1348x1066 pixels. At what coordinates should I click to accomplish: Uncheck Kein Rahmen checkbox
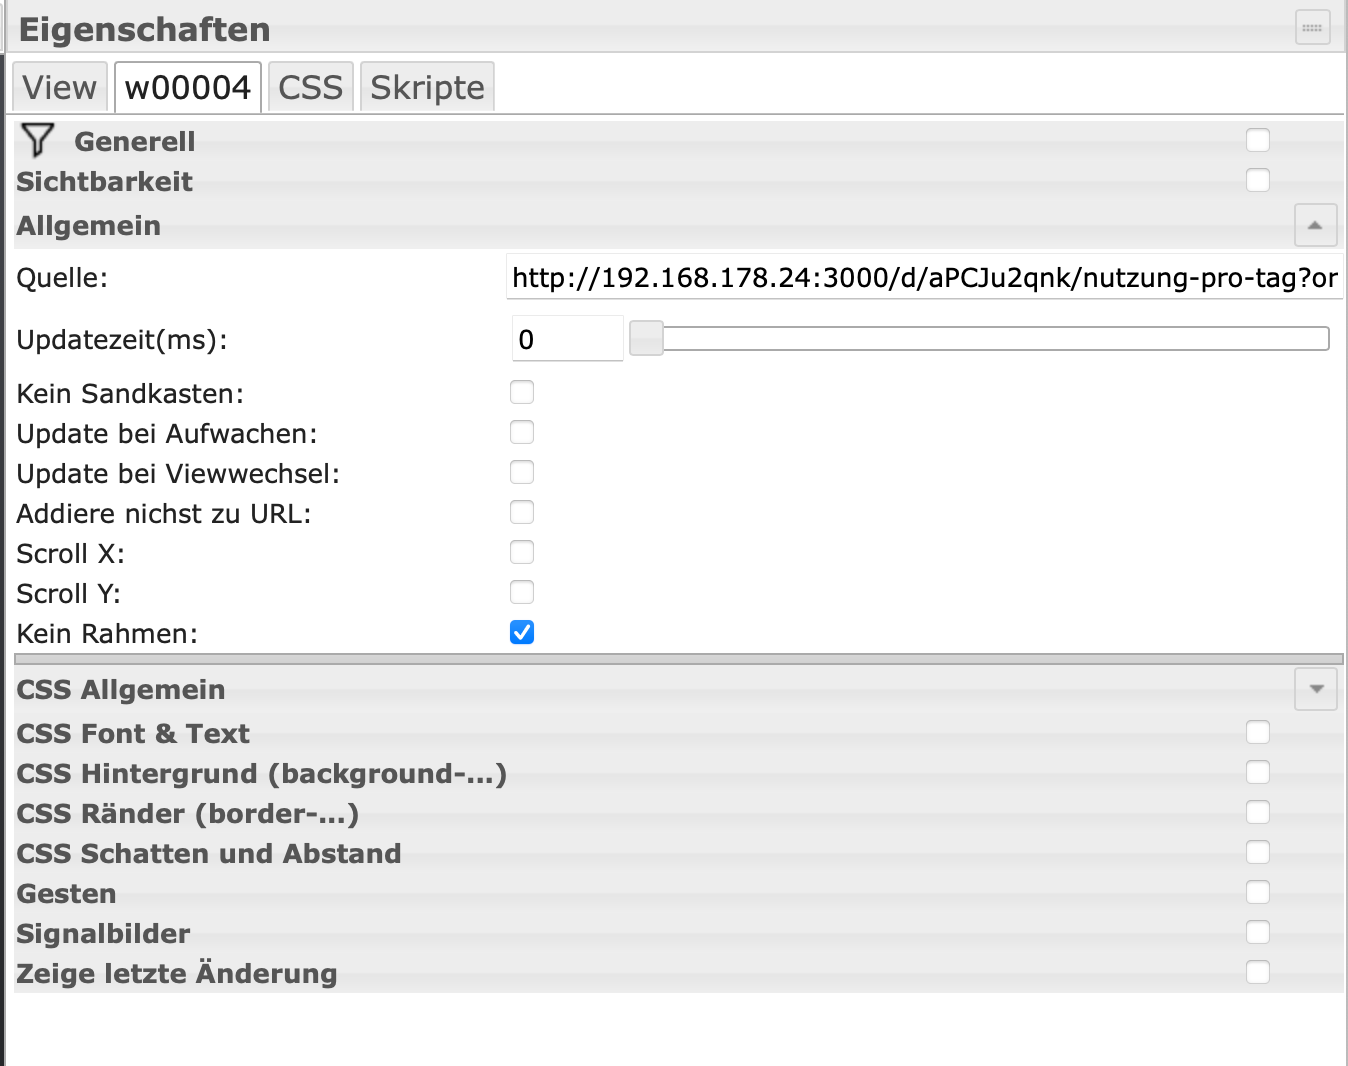(x=522, y=632)
